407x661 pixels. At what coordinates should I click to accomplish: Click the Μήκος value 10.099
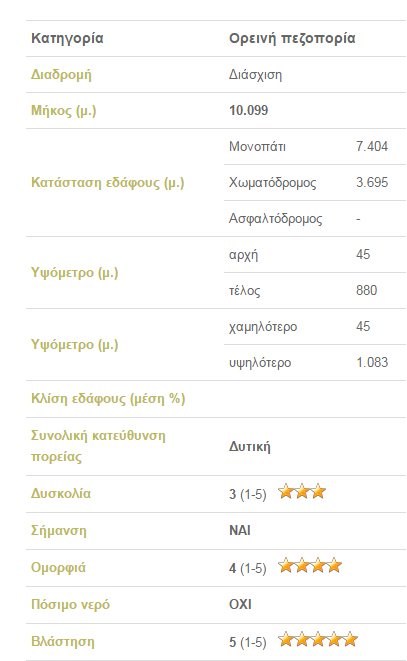tap(248, 110)
